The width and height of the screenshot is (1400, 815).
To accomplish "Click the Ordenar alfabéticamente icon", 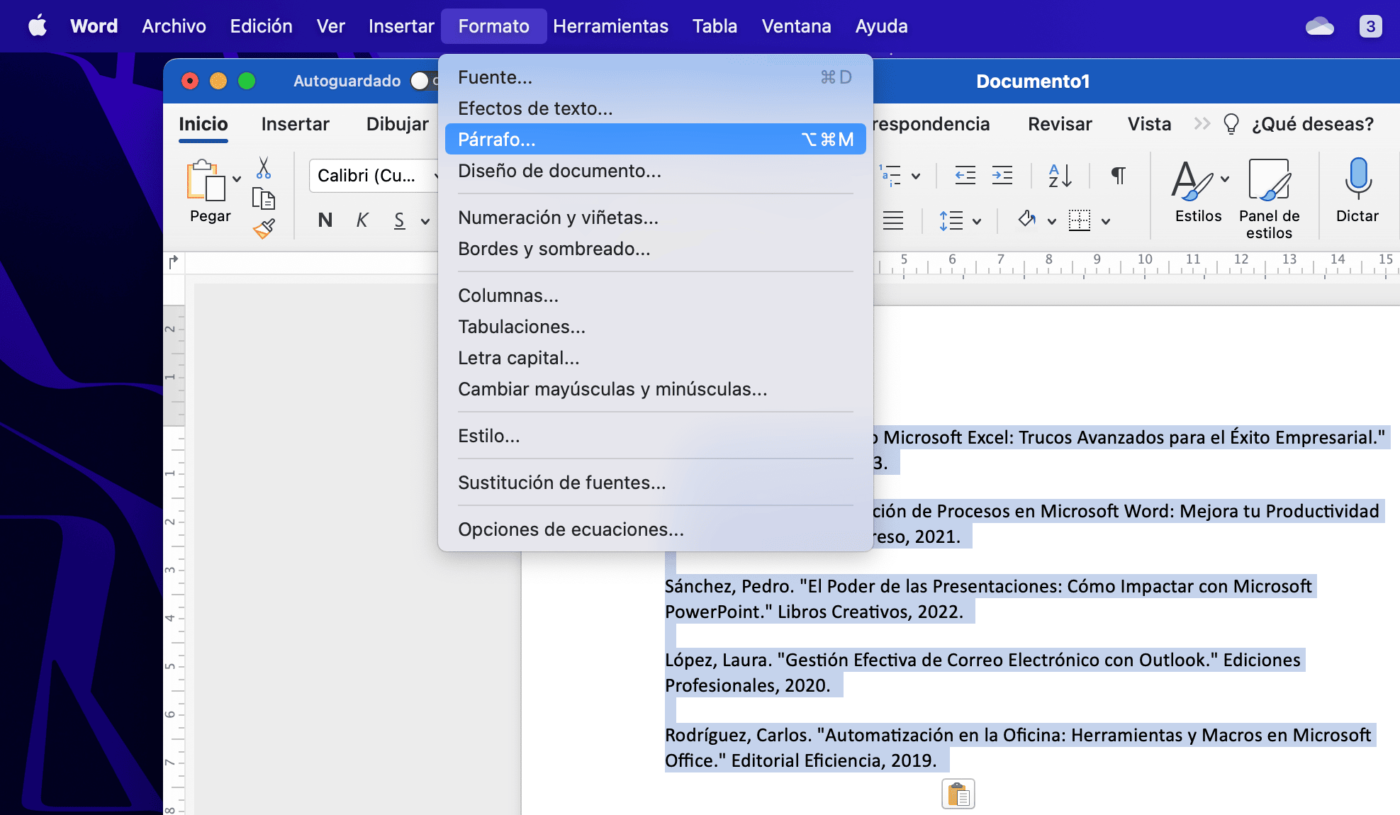I will coord(1059,175).
